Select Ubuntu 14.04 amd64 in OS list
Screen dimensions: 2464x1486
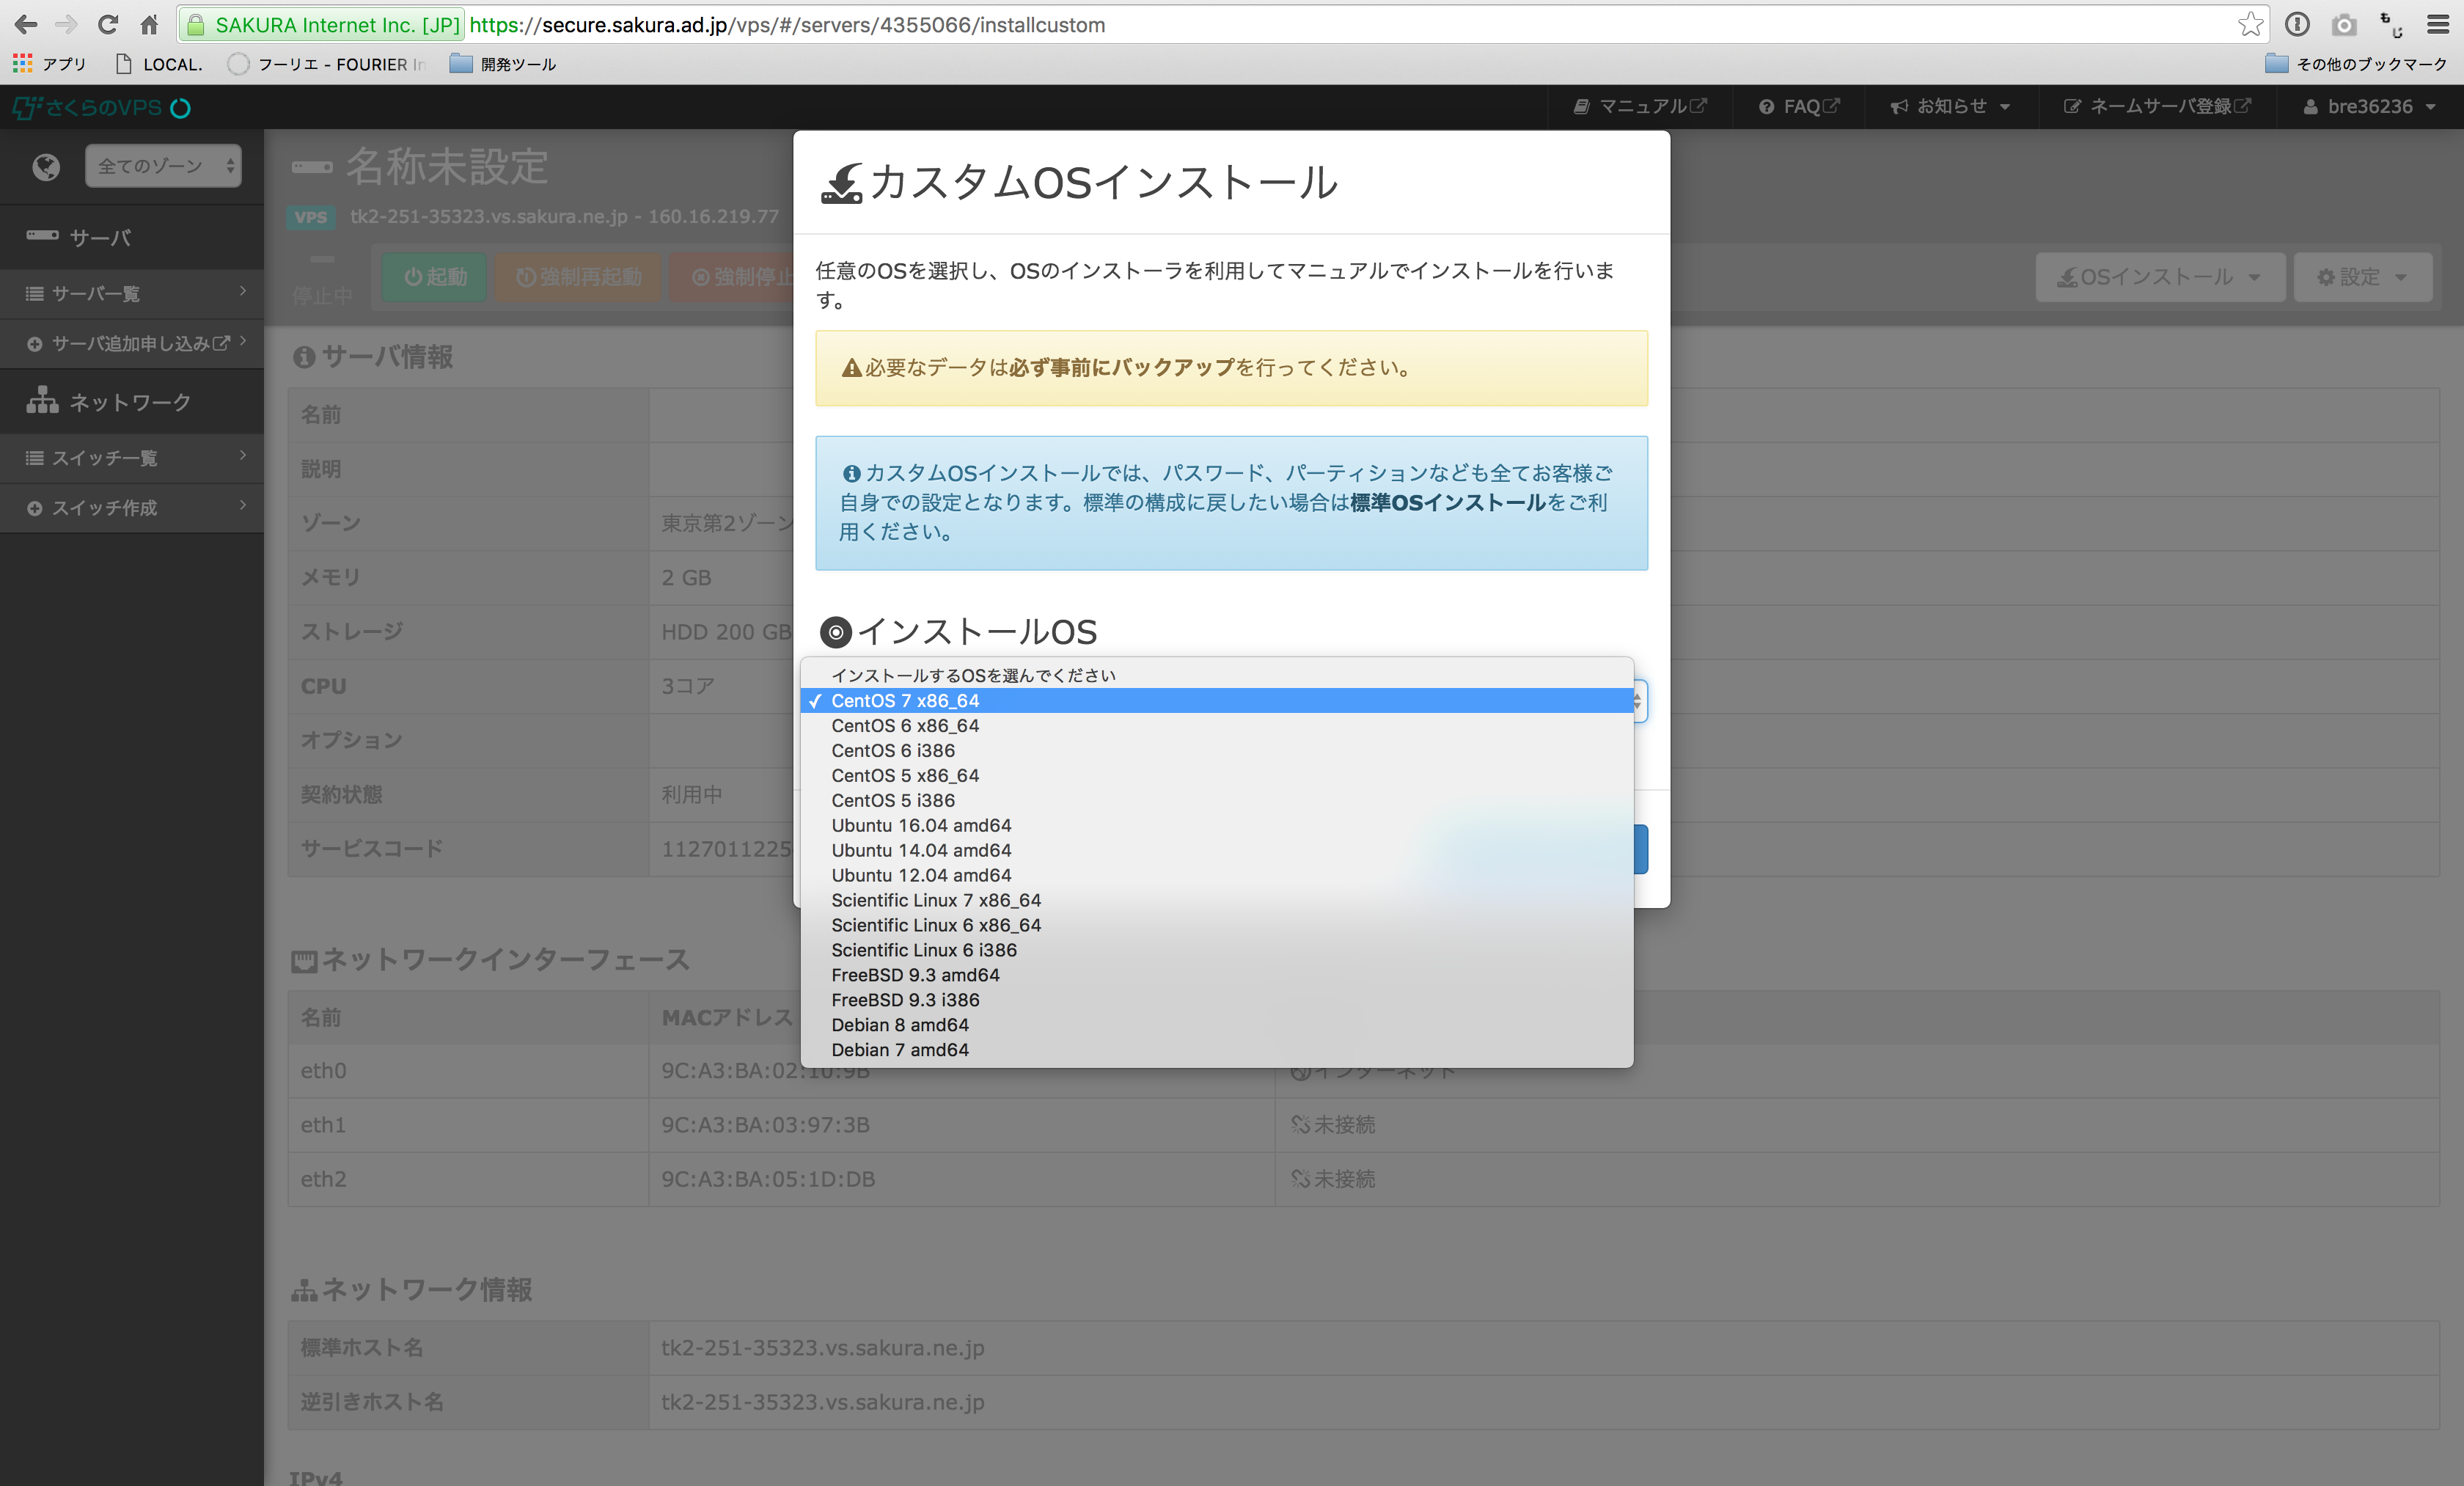[x=1217, y=850]
